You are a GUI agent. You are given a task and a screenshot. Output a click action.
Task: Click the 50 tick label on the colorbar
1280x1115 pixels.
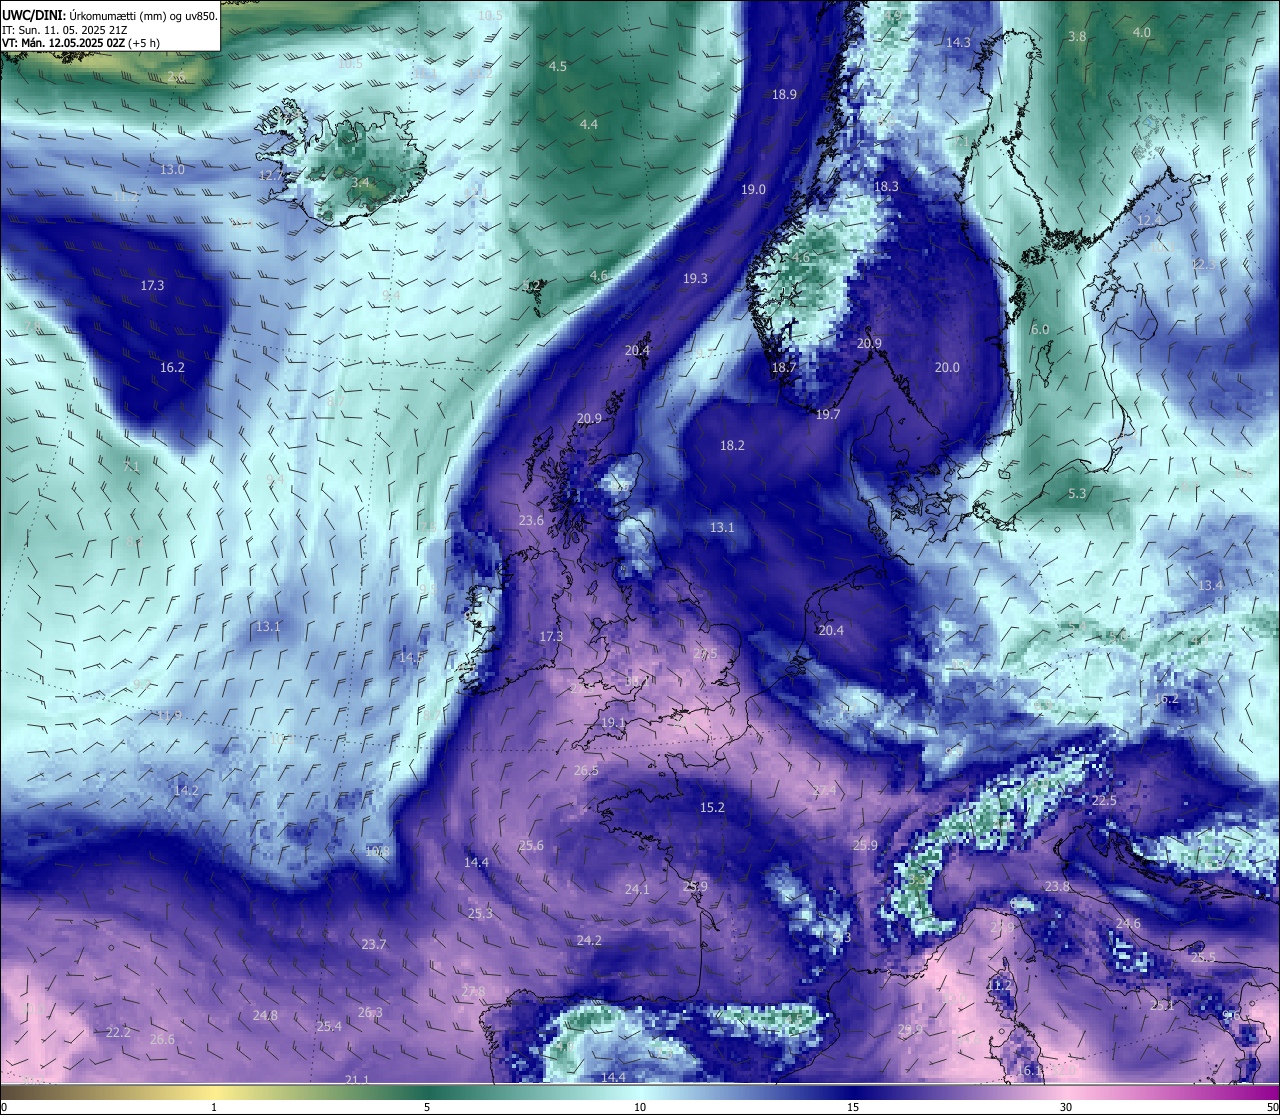1272,1107
